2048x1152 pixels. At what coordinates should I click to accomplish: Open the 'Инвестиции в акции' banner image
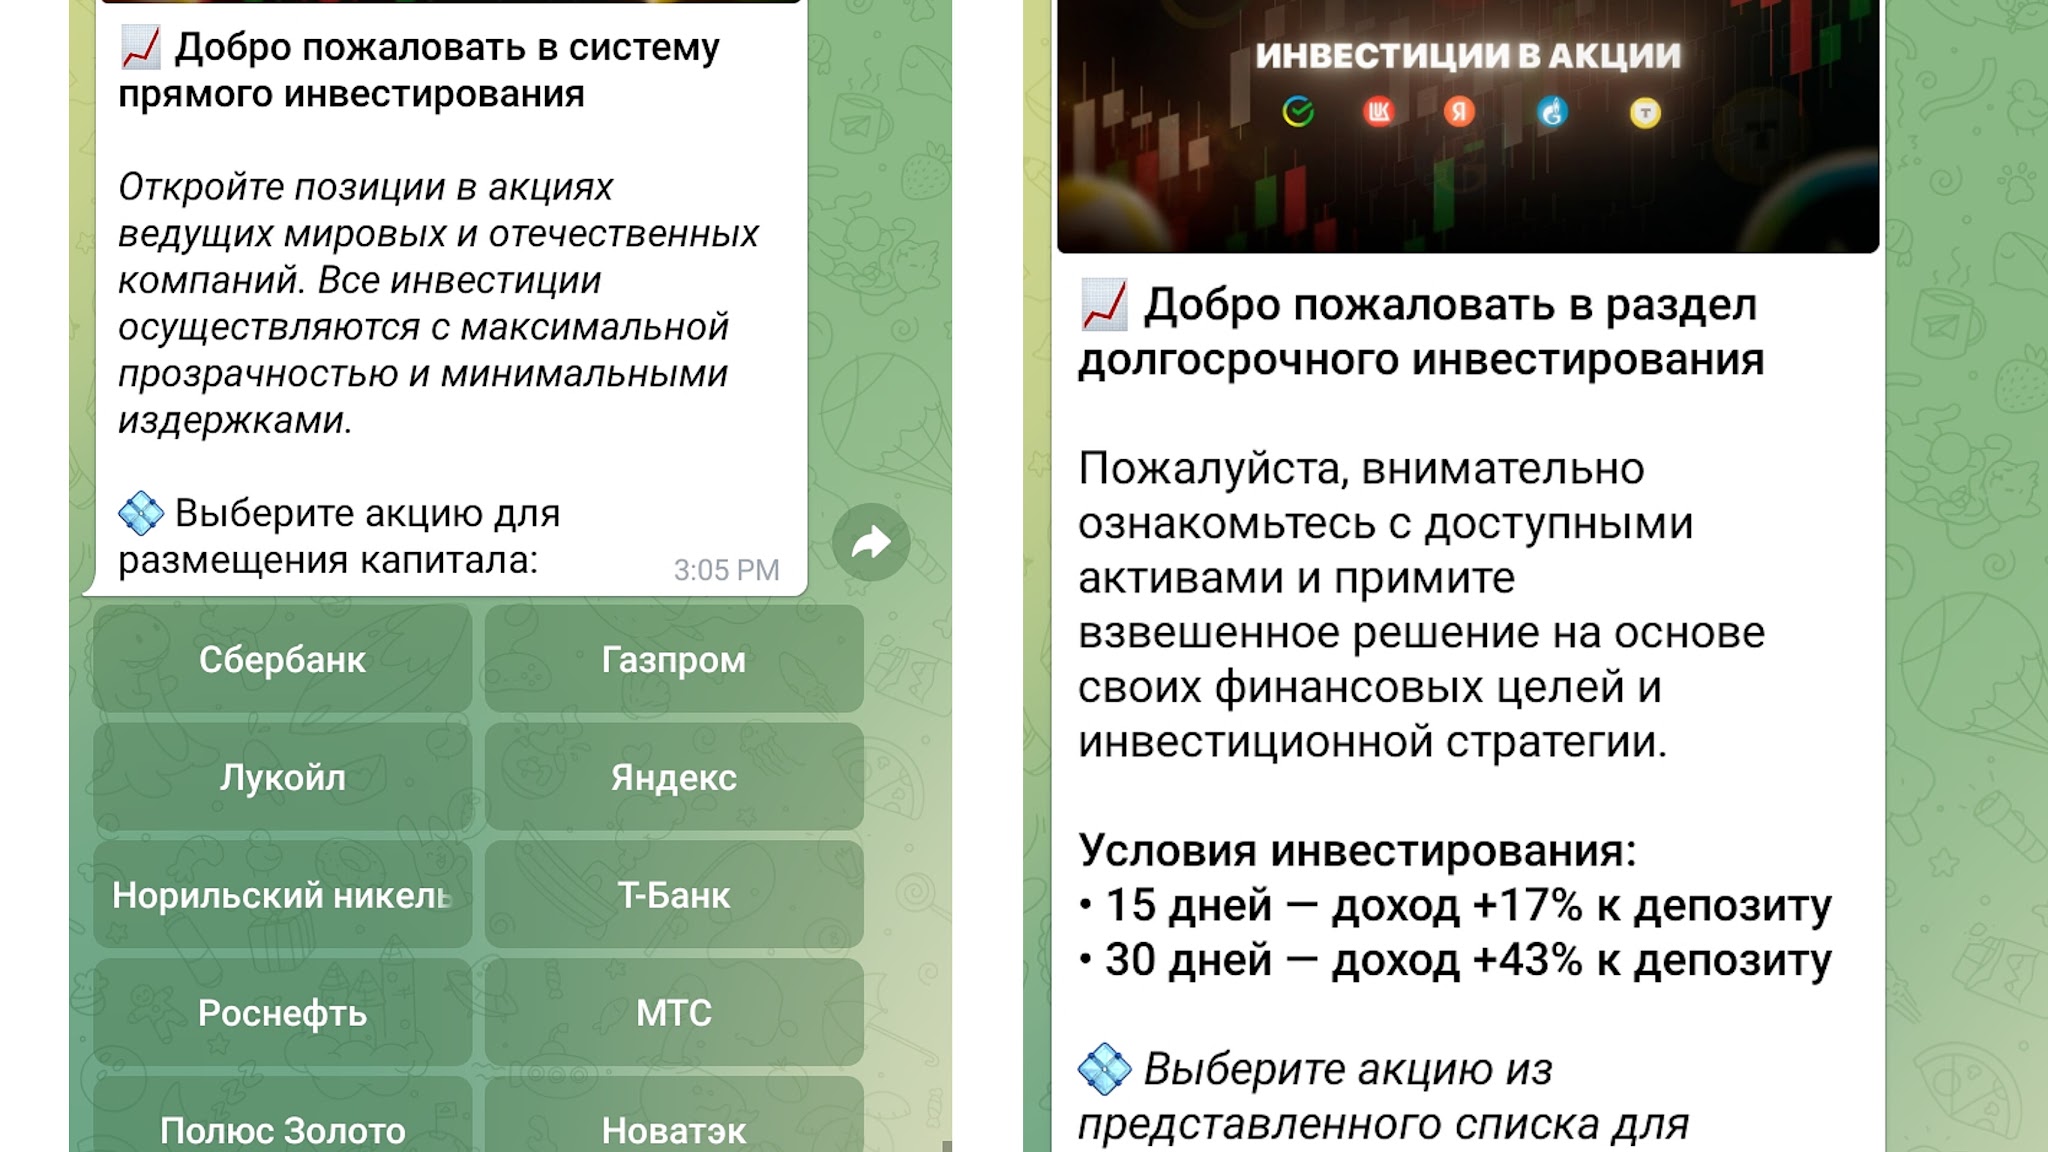(1468, 126)
